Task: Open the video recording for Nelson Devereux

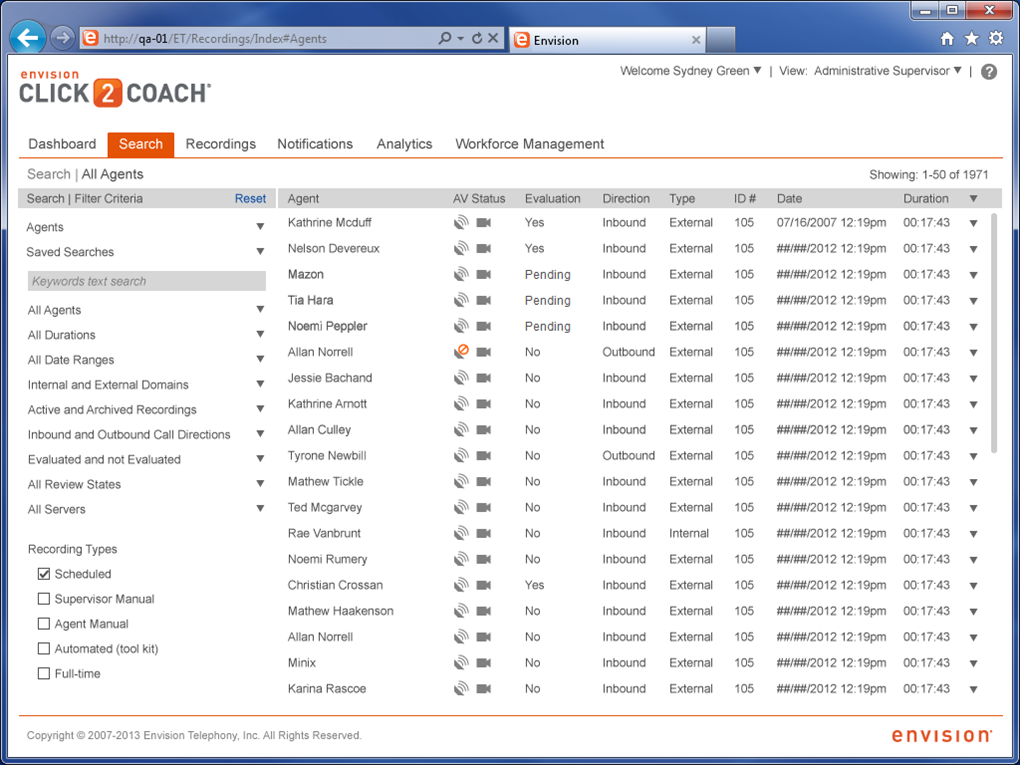Action: pos(482,248)
